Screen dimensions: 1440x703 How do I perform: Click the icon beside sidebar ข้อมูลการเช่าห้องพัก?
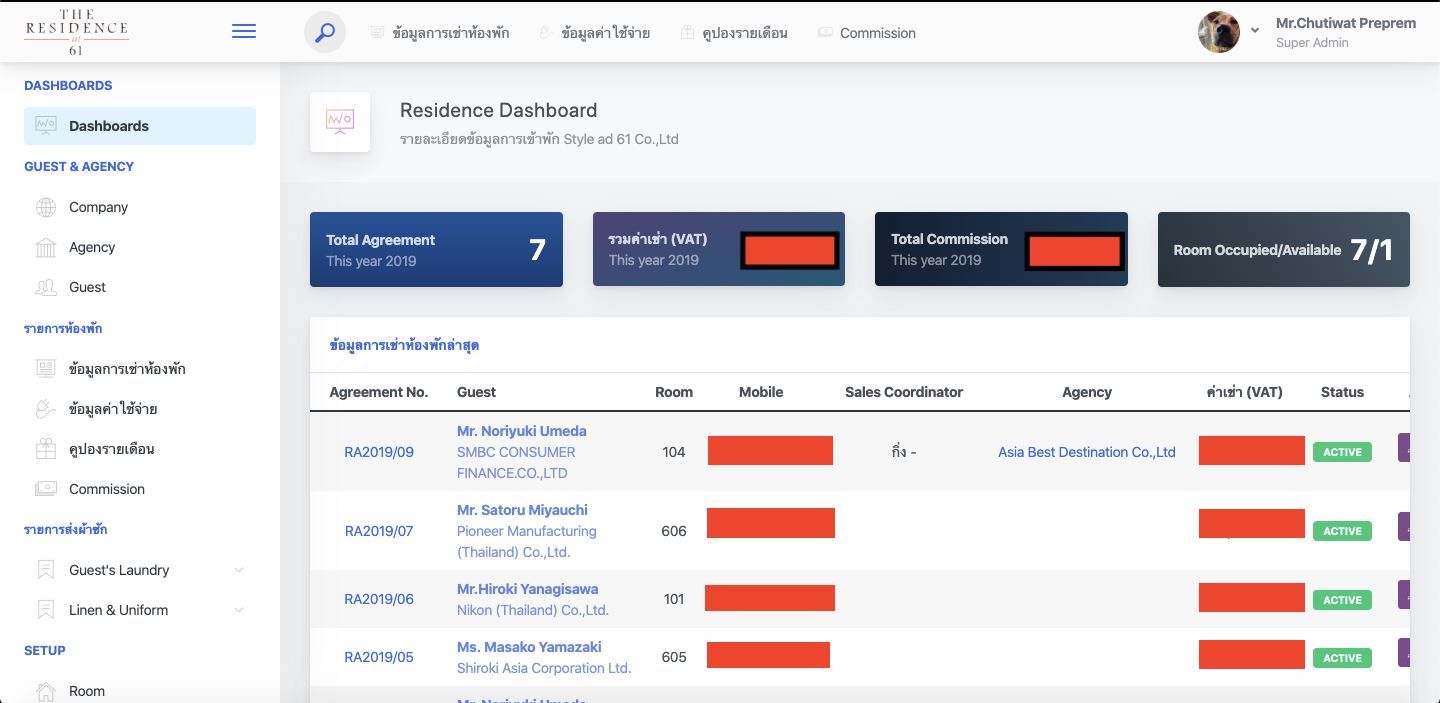[46, 368]
